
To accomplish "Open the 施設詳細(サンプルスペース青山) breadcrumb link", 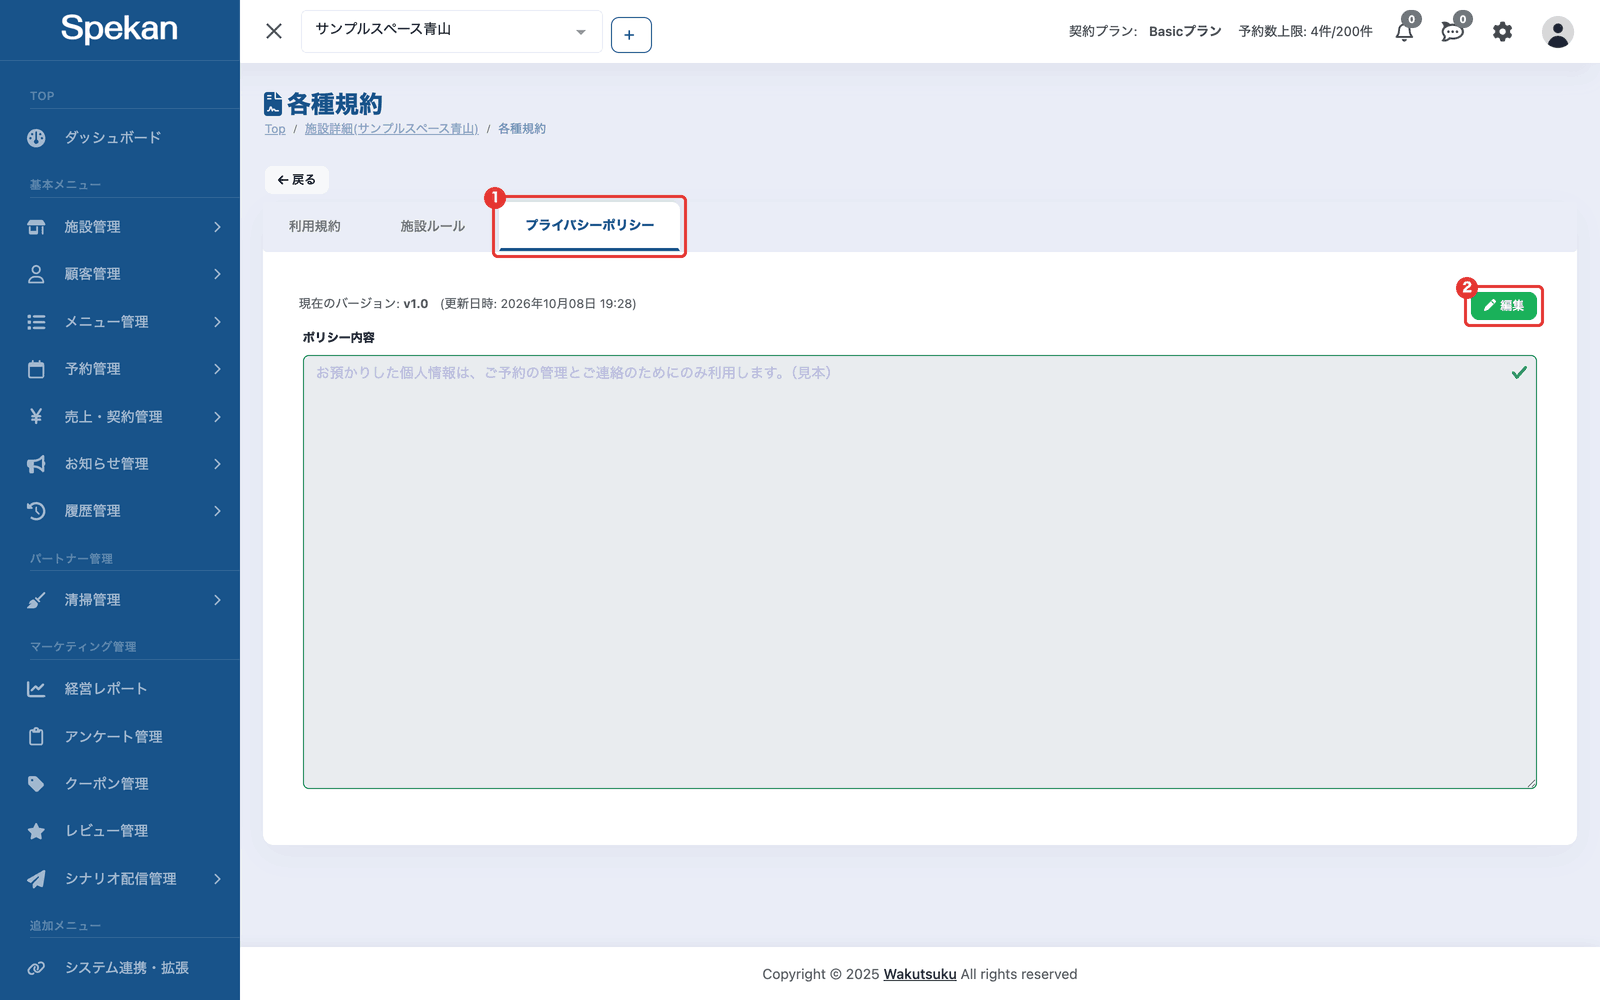I will tap(391, 129).
